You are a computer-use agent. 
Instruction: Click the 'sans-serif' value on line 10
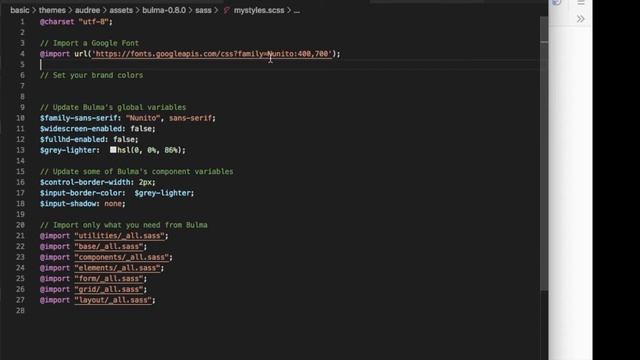(191, 118)
